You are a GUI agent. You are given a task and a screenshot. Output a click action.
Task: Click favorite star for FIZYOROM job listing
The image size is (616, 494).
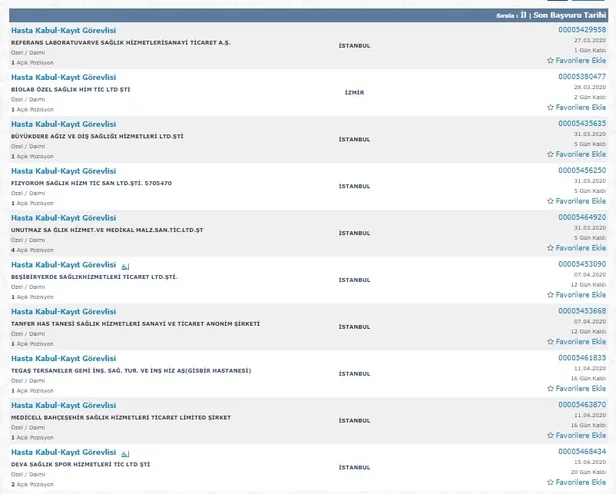coord(550,202)
